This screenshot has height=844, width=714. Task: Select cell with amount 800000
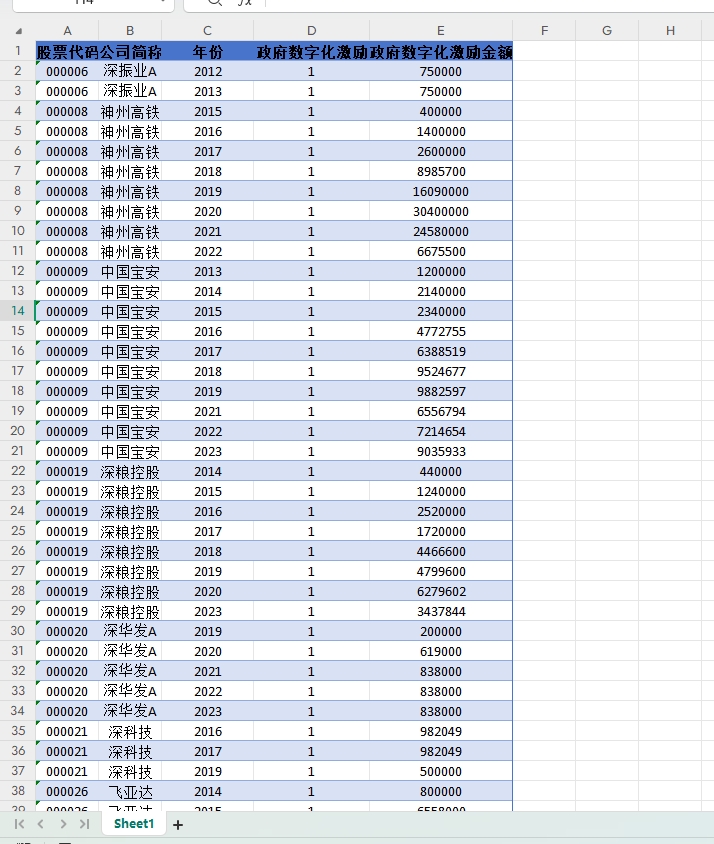(x=440, y=791)
